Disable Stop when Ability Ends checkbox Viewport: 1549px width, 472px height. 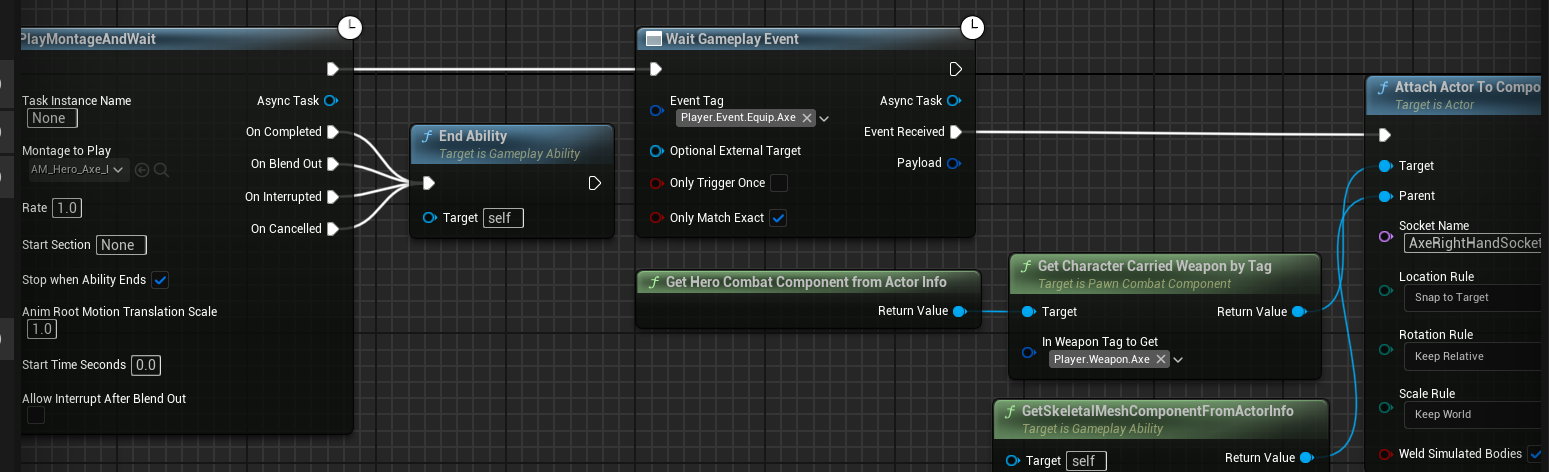(159, 280)
